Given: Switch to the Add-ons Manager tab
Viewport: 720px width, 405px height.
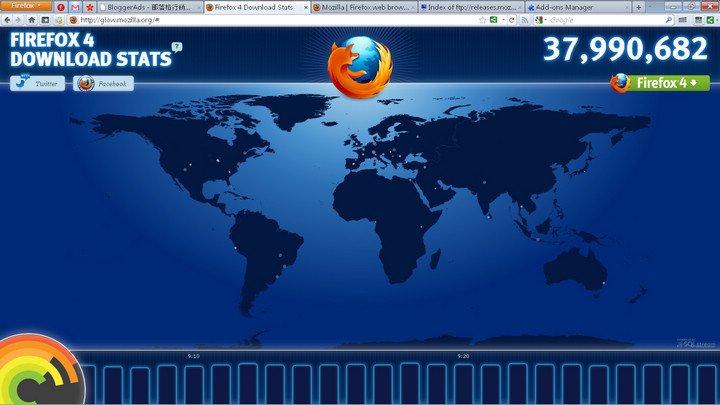Looking at the screenshot, I should 578,7.
